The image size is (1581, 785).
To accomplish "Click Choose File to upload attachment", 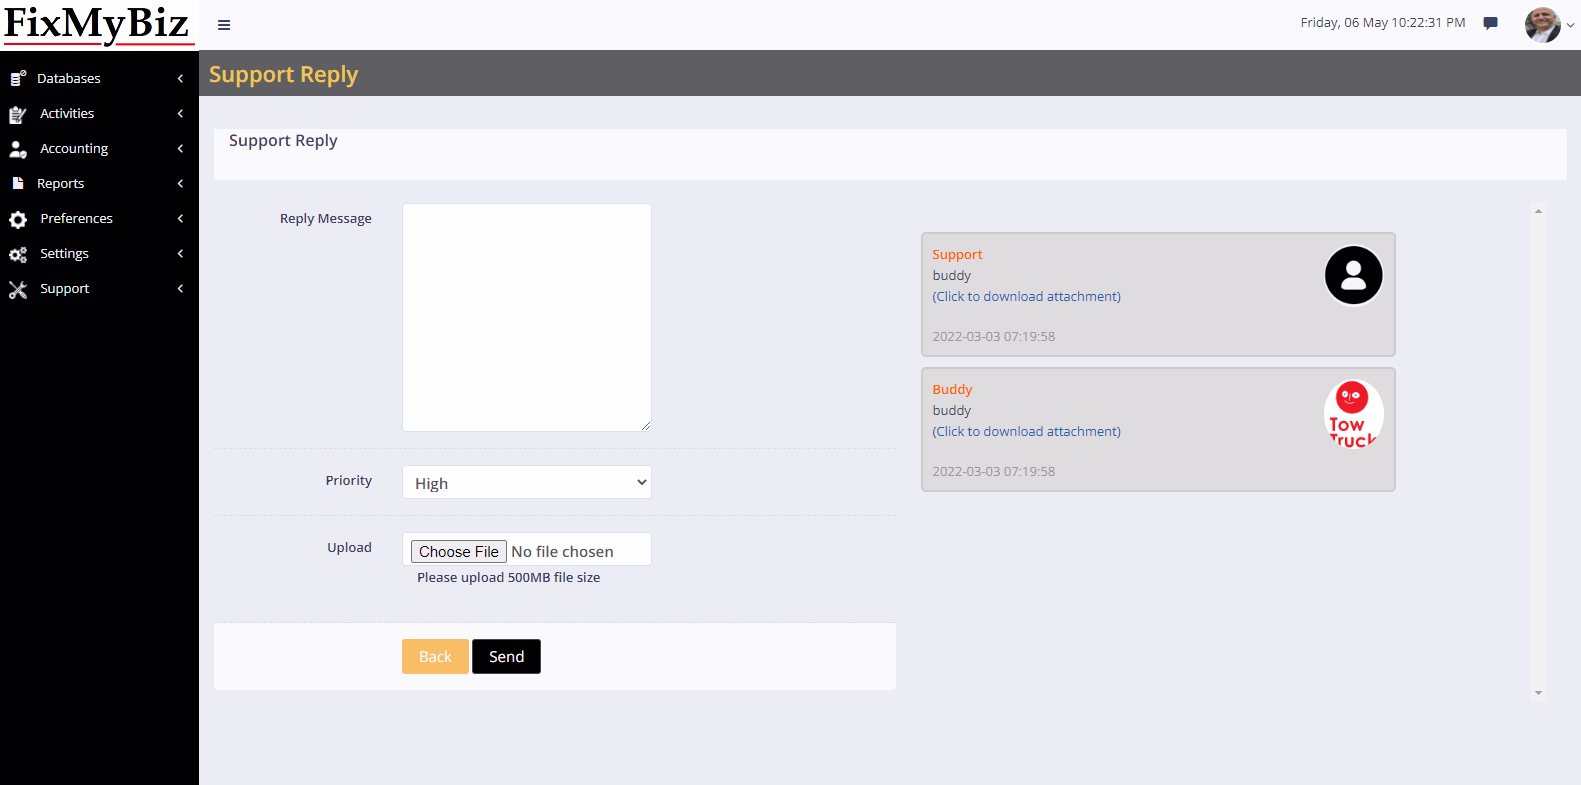I will [x=458, y=552].
